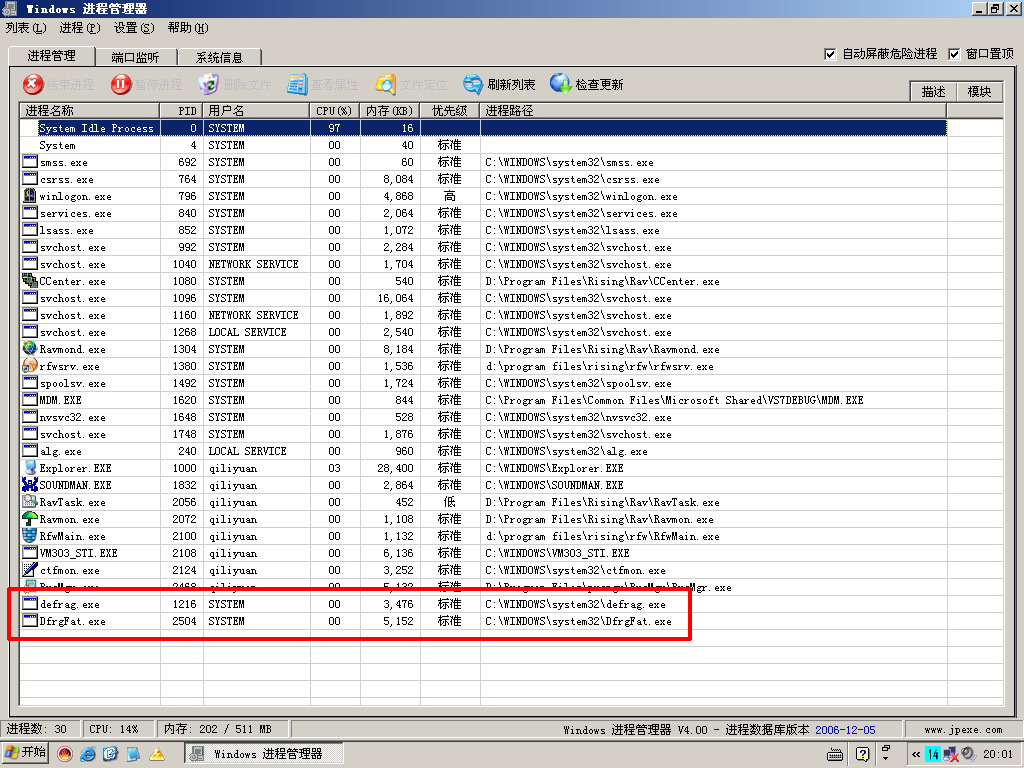
Task: Click the 开始 Start button
Action: click(x=25, y=753)
